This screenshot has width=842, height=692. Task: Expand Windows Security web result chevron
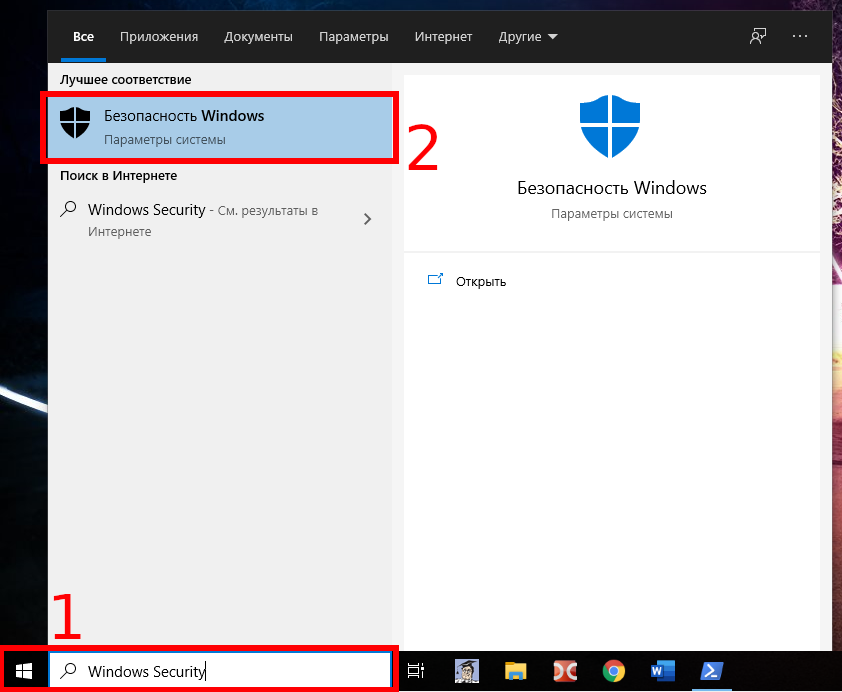coord(367,219)
